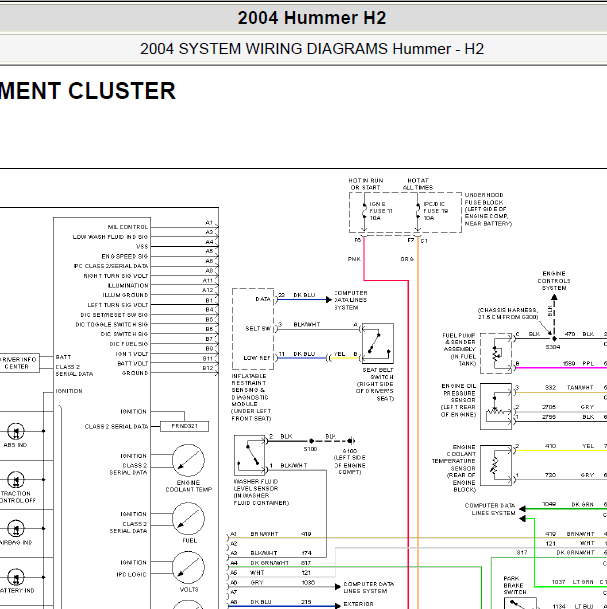Click the Engine Coolant Temp gauge symbol

coord(188,461)
